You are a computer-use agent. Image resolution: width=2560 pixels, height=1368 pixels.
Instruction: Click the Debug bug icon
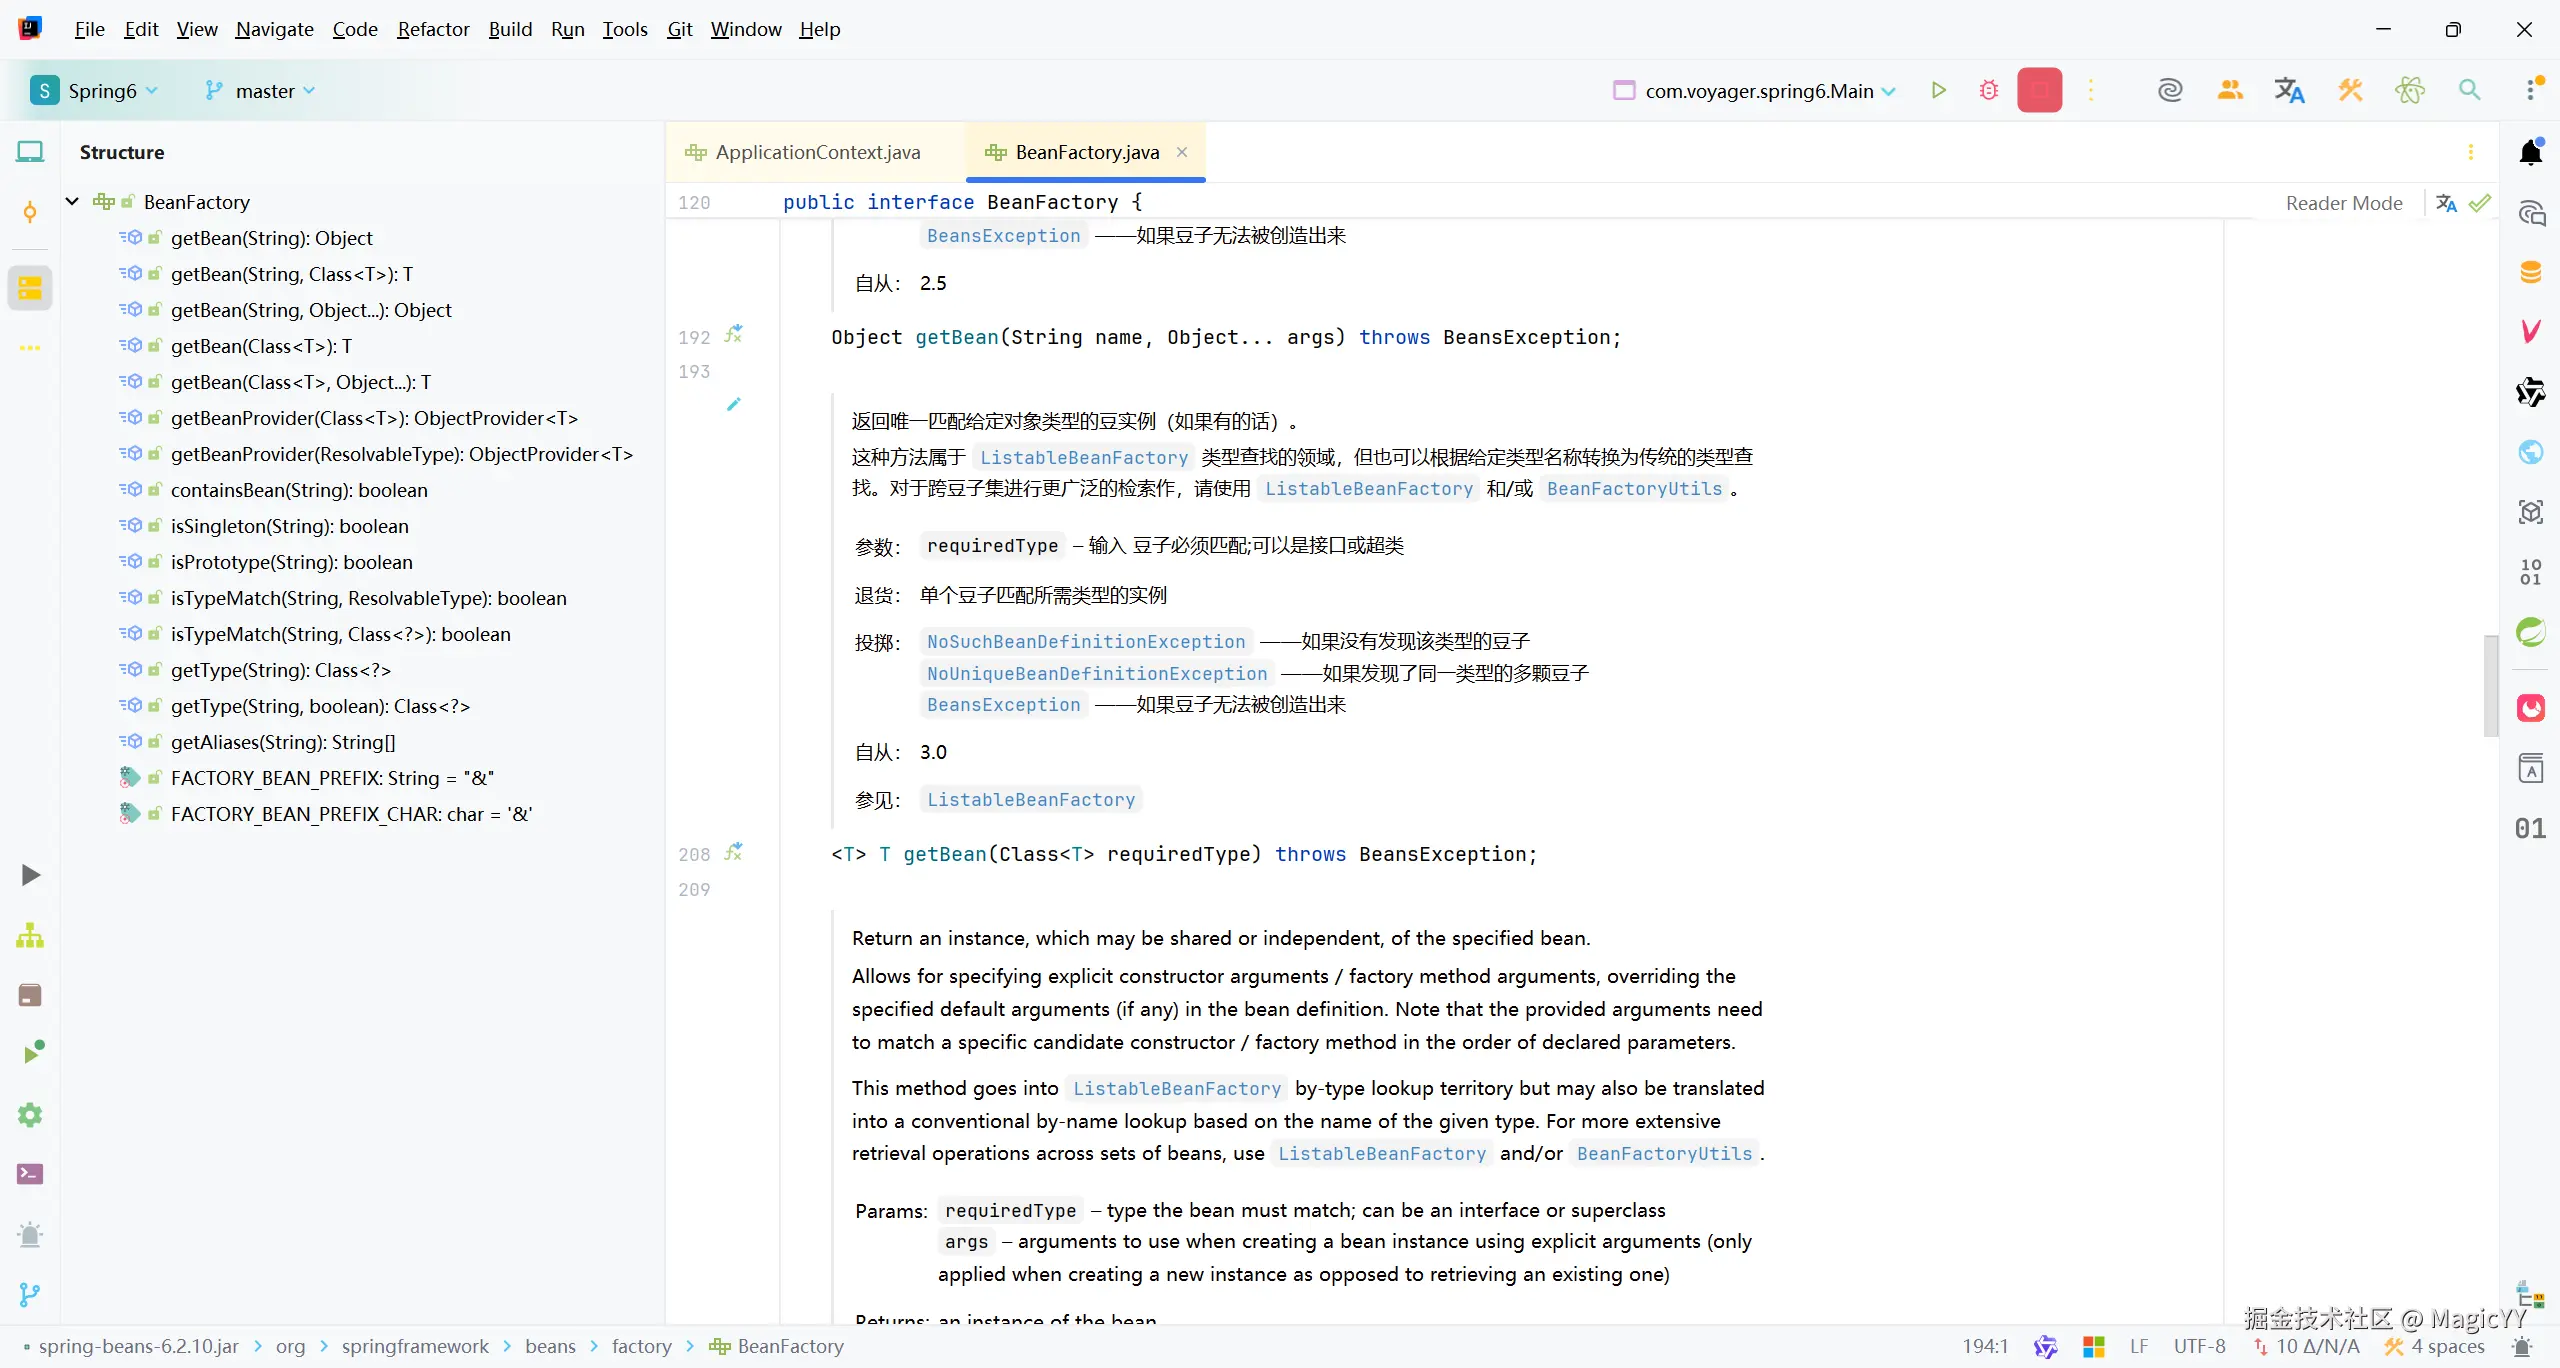click(1988, 90)
